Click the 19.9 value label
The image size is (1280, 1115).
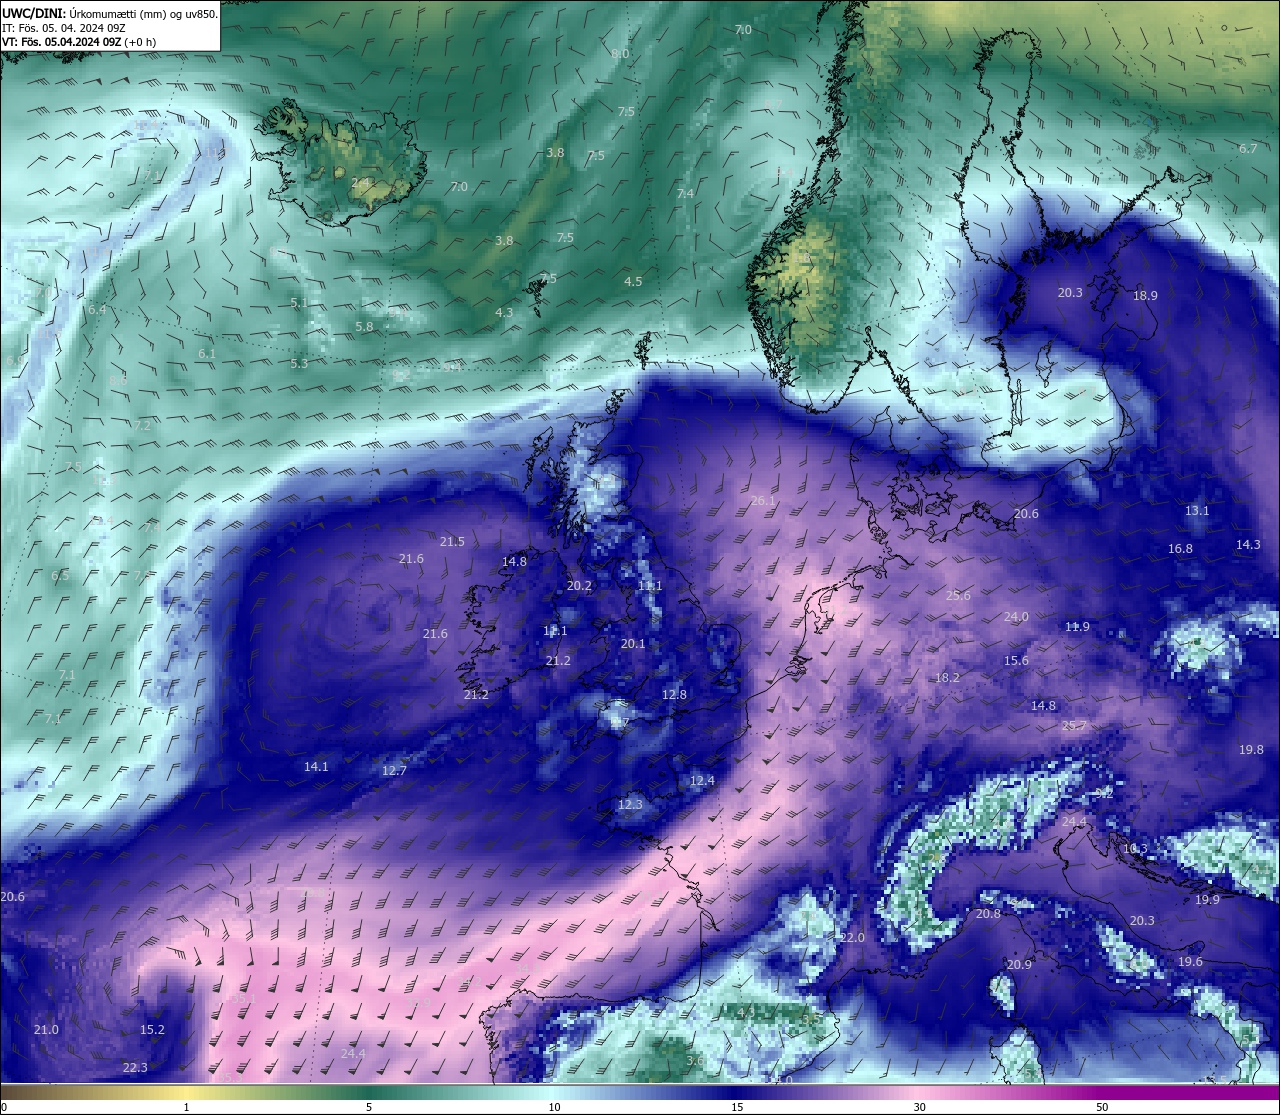tap(1207, 899)
